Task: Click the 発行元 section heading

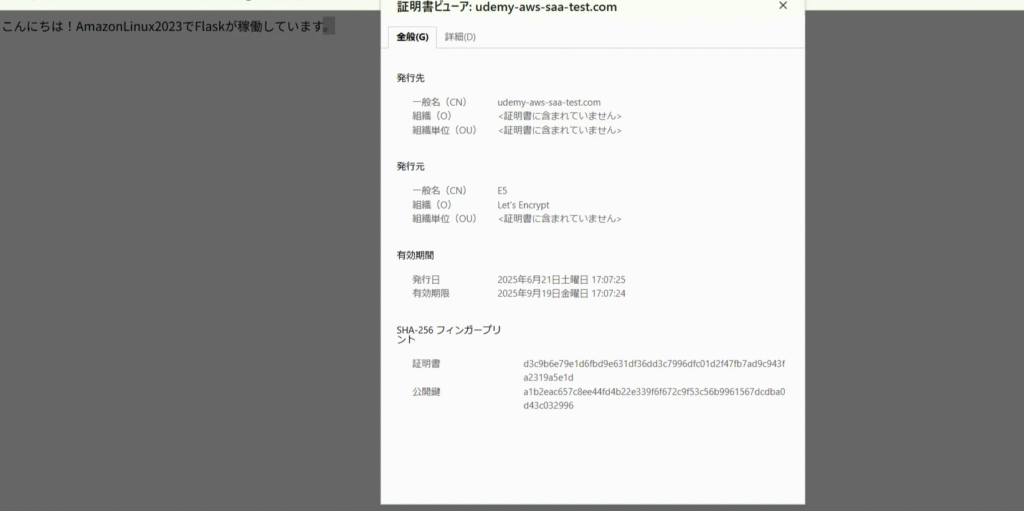Action: point(410,167)
